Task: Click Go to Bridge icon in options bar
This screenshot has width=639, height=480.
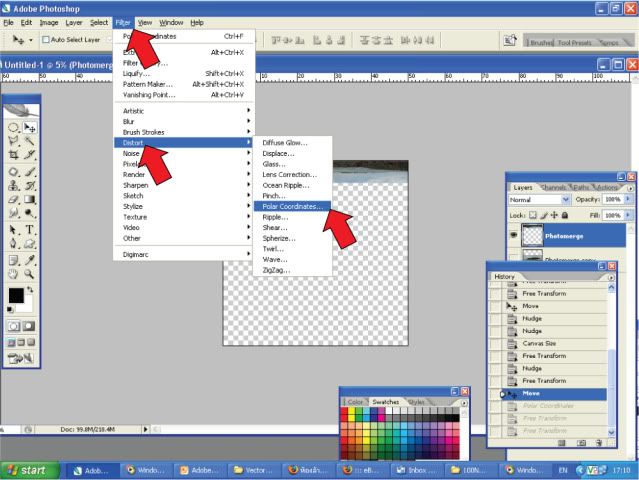Action: click(510, 40)
